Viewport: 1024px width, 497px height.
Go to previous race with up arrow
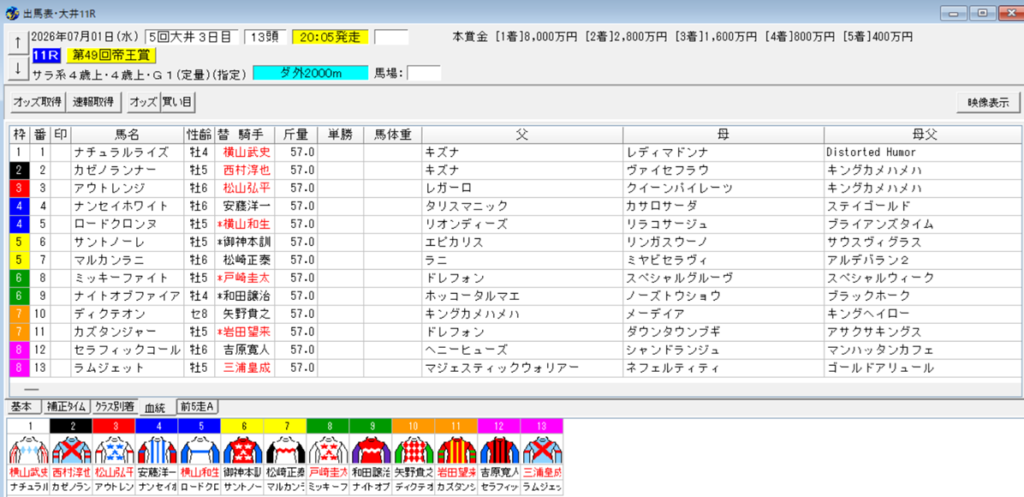(18, 43)
